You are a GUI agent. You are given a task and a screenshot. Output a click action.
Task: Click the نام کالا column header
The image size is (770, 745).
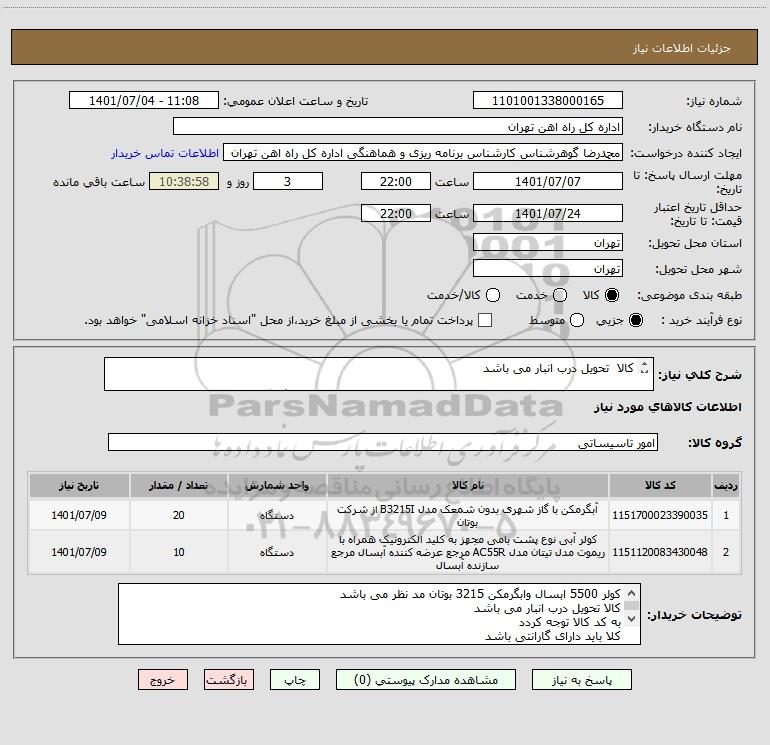tap(468, 485)
